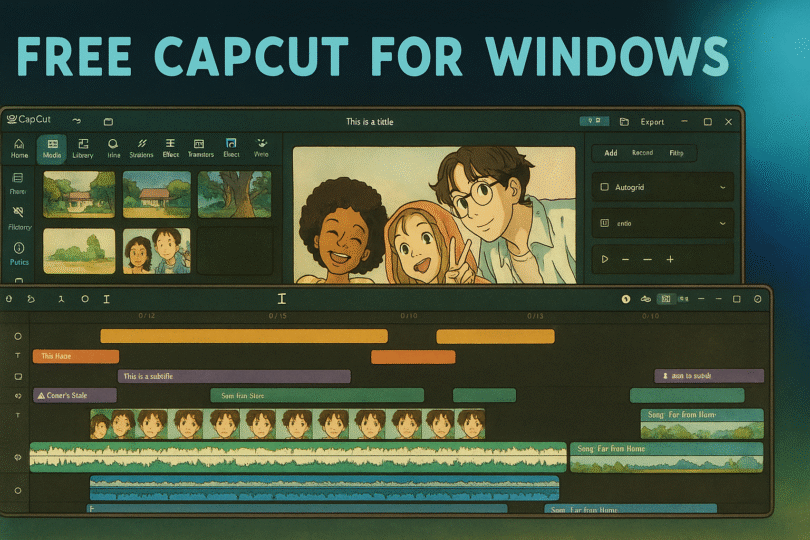Click the play button in right panel
Image resolution: width=810 pixels, height=540 pixels.
pyautogui.click(x=604, y=259)
